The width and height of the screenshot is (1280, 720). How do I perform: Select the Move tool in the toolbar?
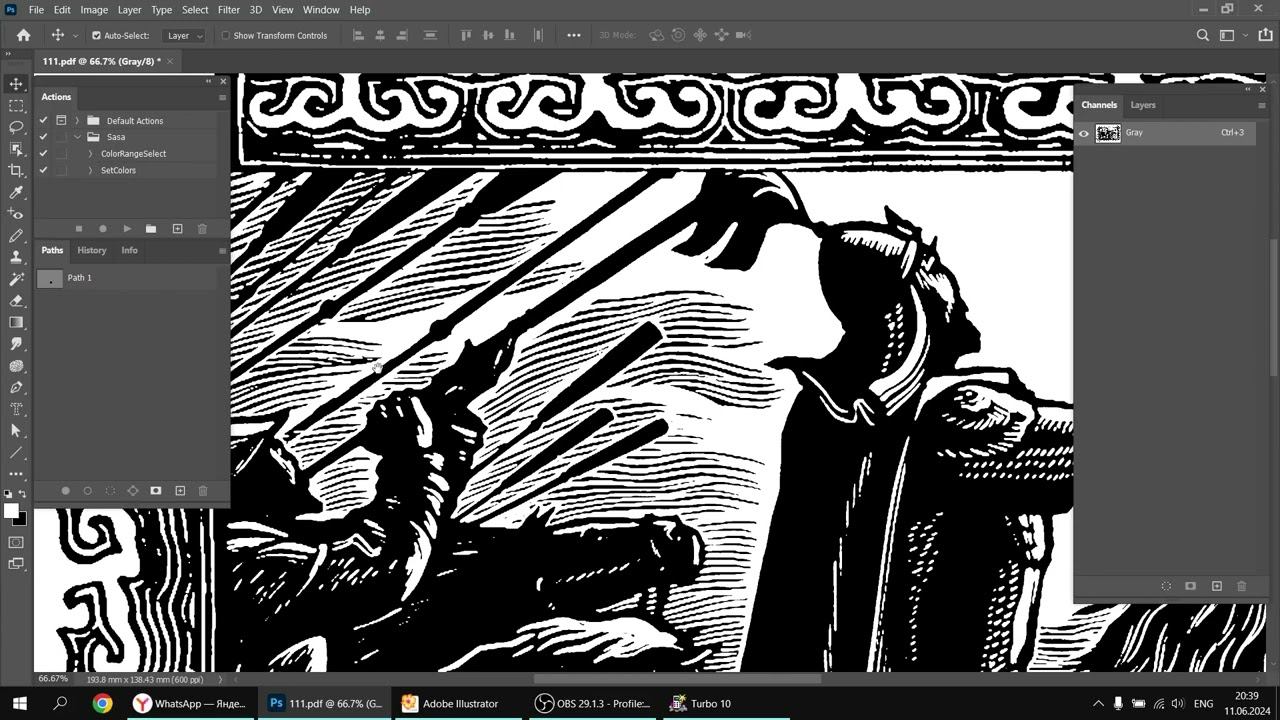click(16, 84)
